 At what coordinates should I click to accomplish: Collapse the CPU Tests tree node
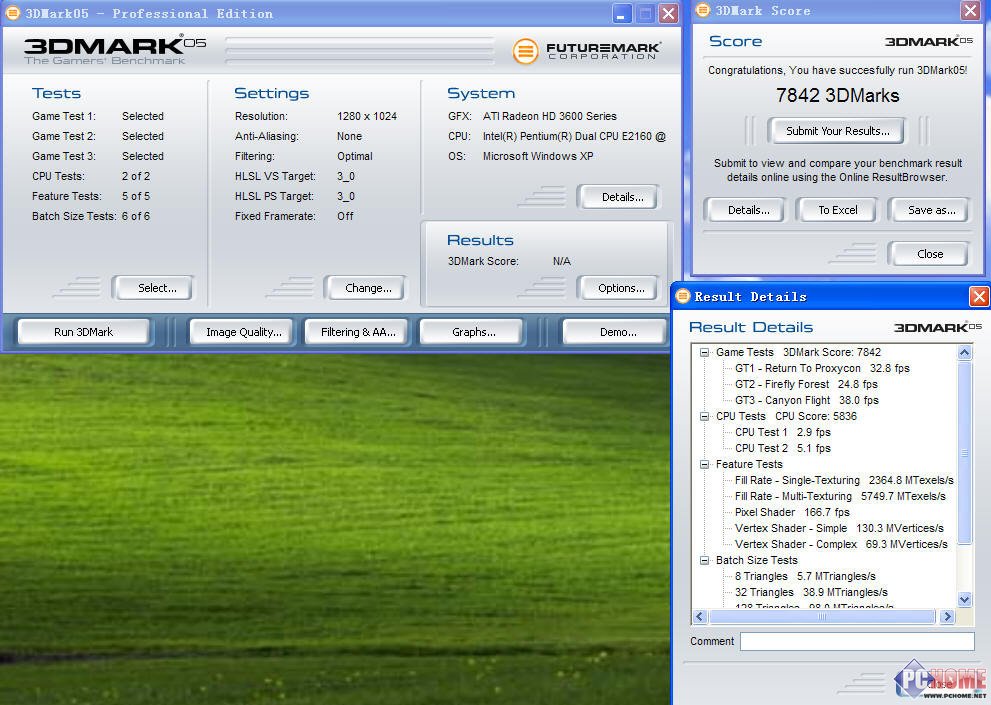coord(704,416)
